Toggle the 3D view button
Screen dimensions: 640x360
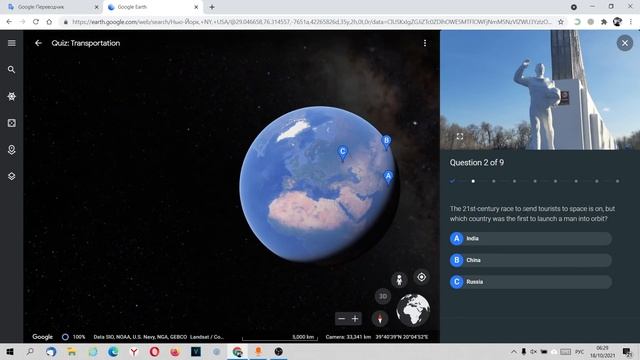382,296
